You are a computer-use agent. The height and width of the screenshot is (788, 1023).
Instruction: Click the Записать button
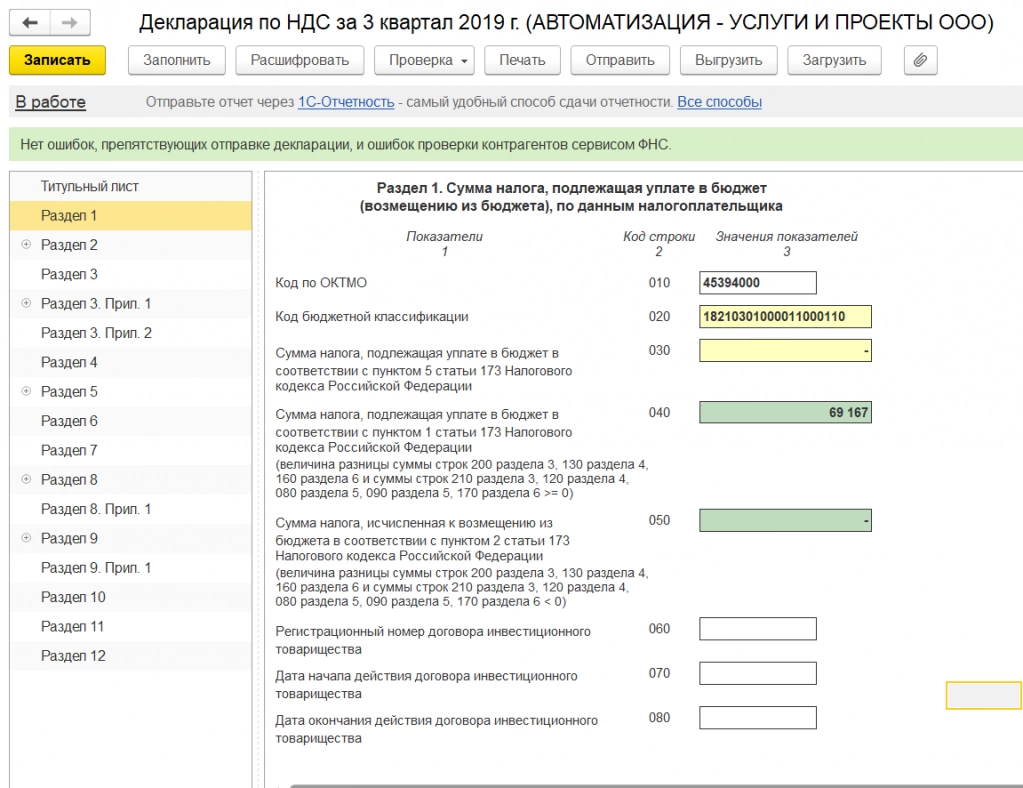click(x=57, y=60)
